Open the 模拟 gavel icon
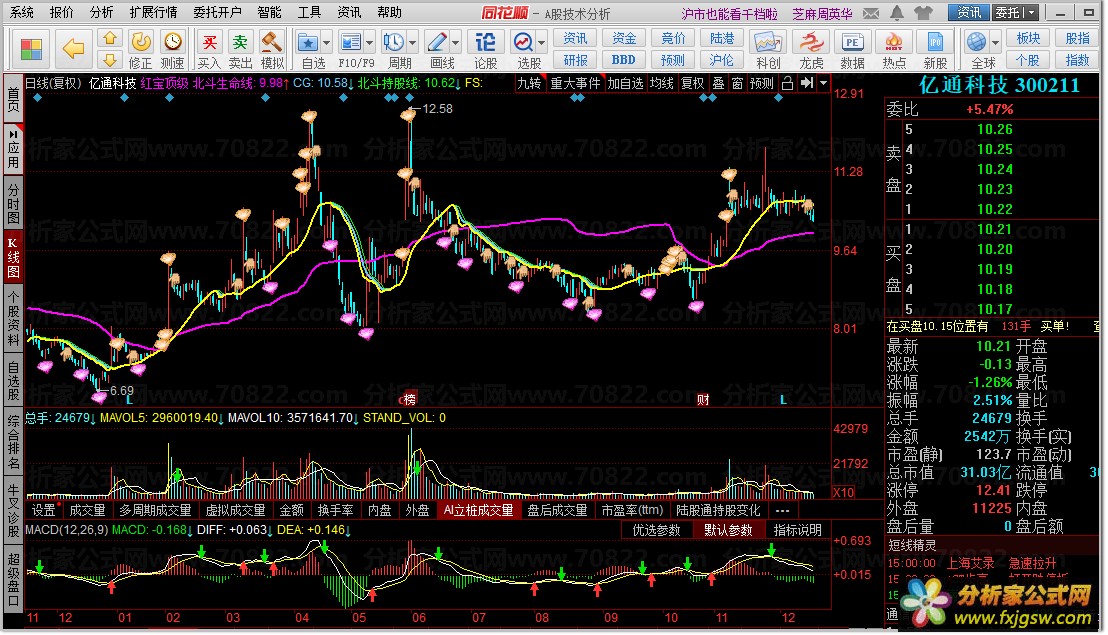1108x635 pixels. point(271,42)
